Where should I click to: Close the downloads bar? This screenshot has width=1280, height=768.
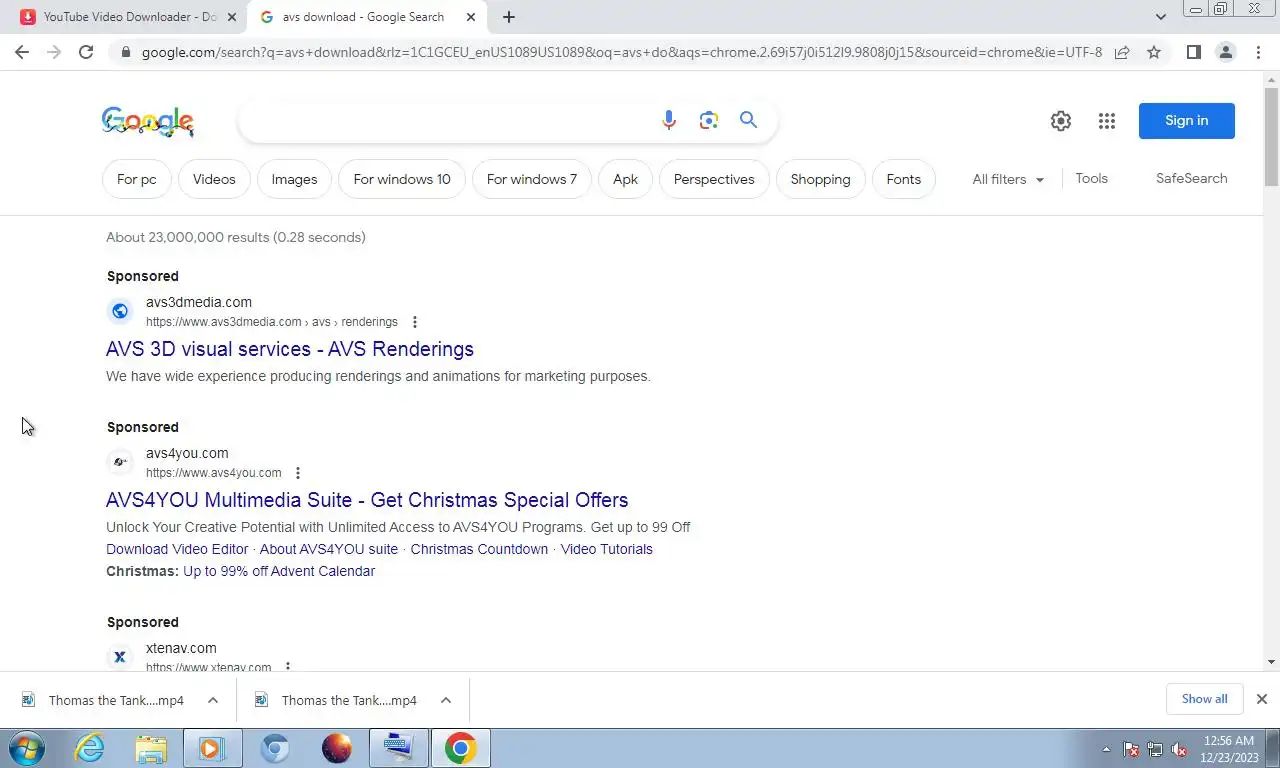[x=1261, y=699]
